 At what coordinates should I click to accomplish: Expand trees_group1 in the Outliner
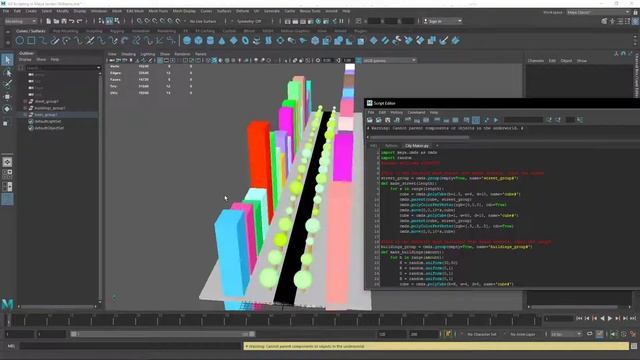point(25,115)
